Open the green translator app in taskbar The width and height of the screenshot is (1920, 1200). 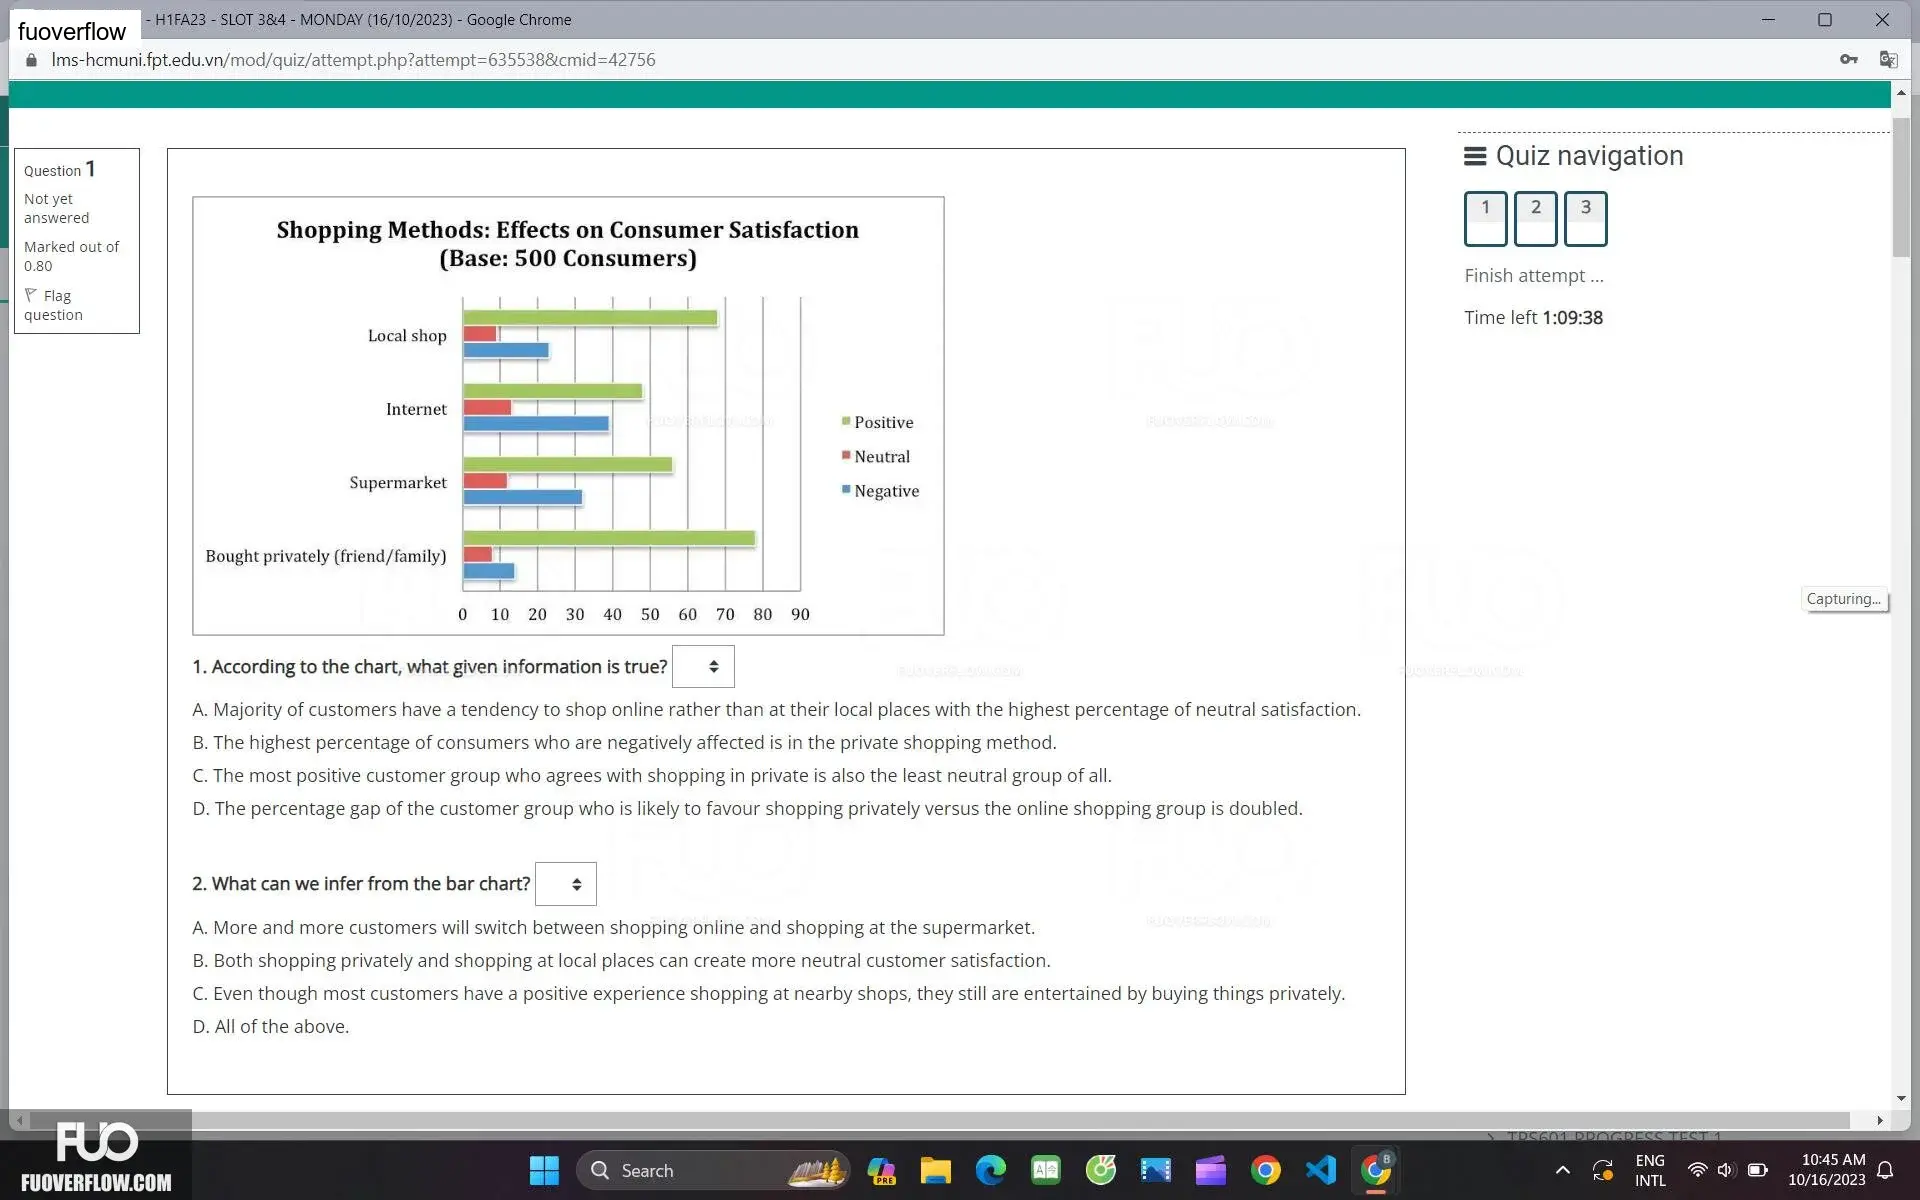click(x=1046, y=1170)
